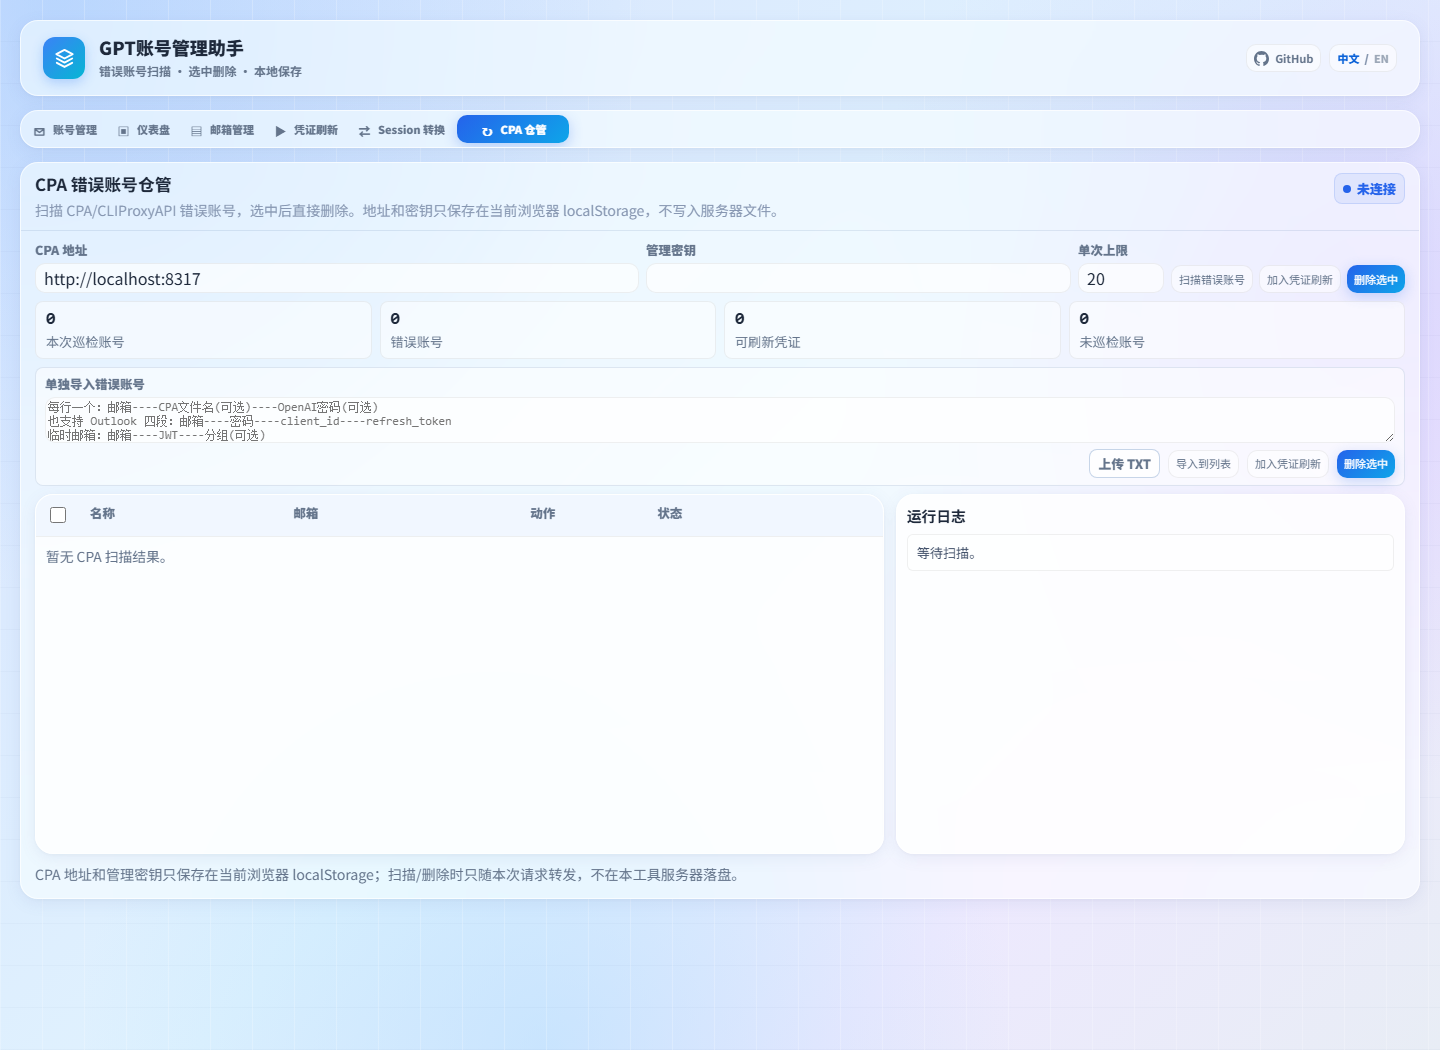Switch language to 中文
This screenshot has width=1440, height=1050.
tap(1348, 59)
